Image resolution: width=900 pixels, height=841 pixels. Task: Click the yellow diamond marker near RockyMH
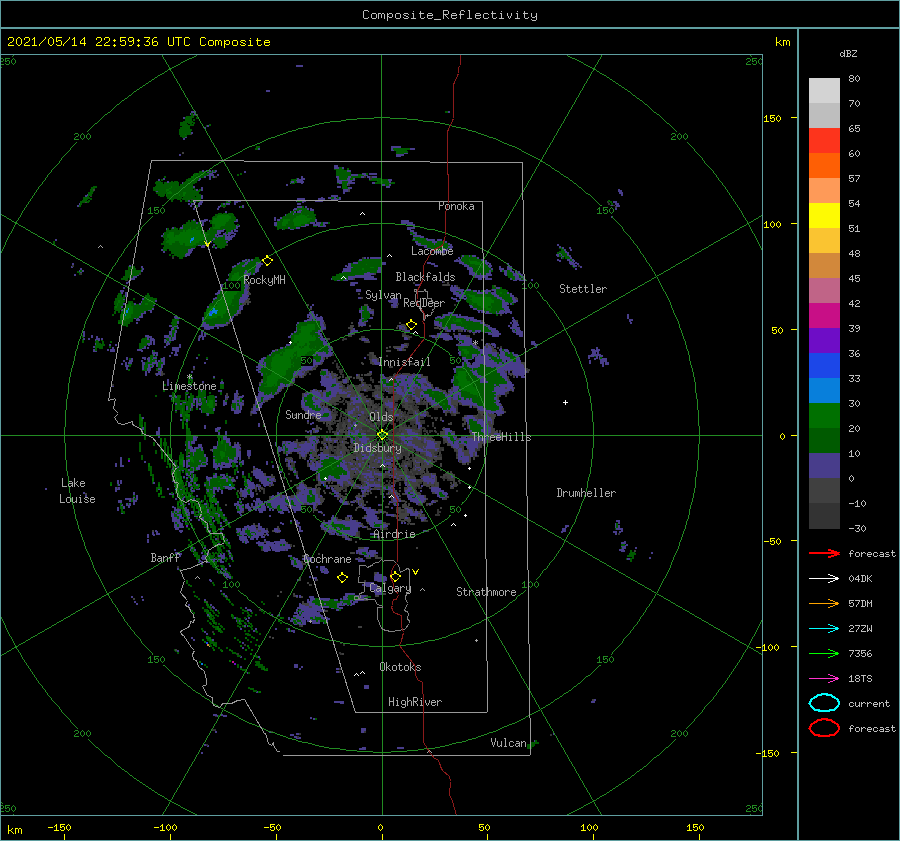[267, 261]
